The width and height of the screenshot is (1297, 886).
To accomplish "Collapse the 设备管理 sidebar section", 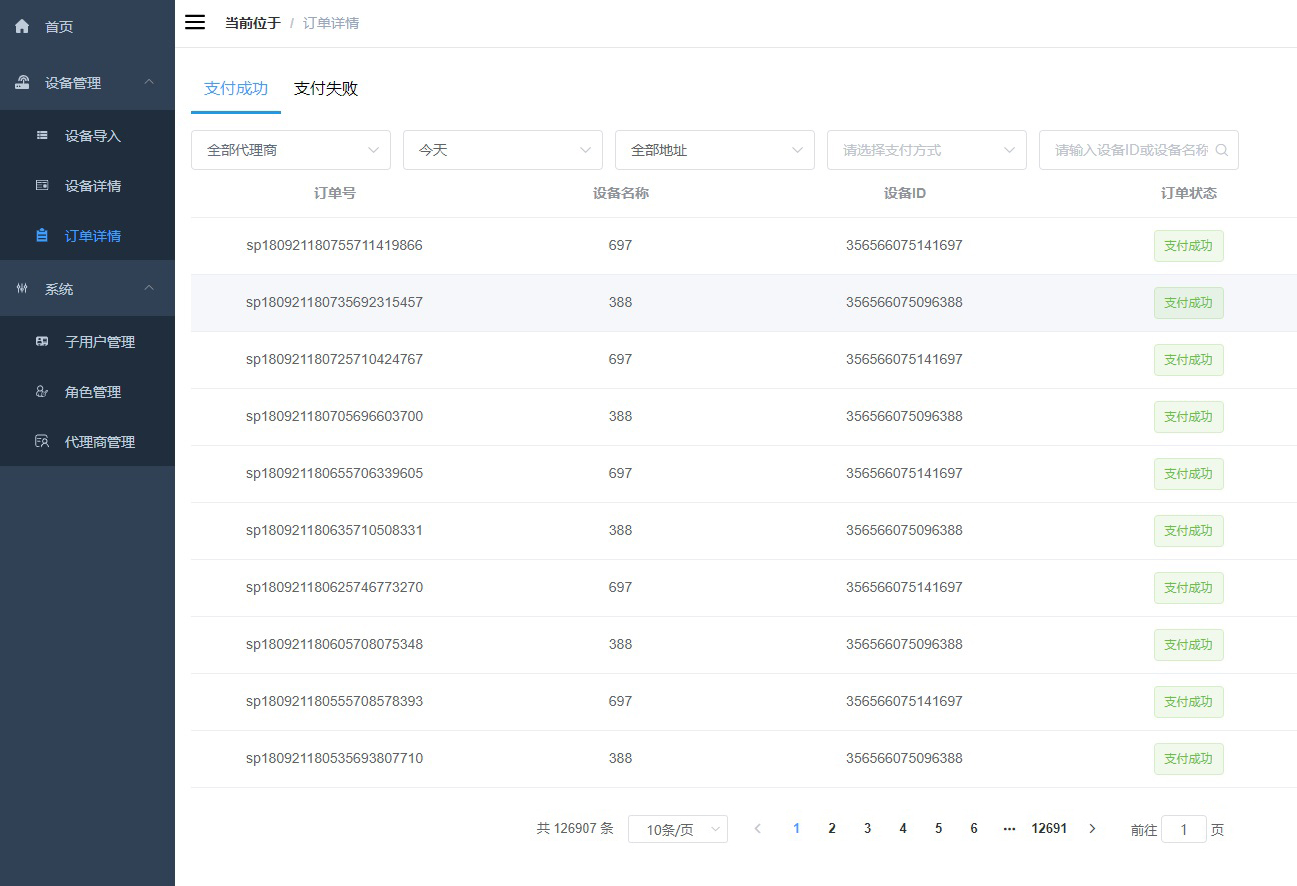I will [149, 82].
